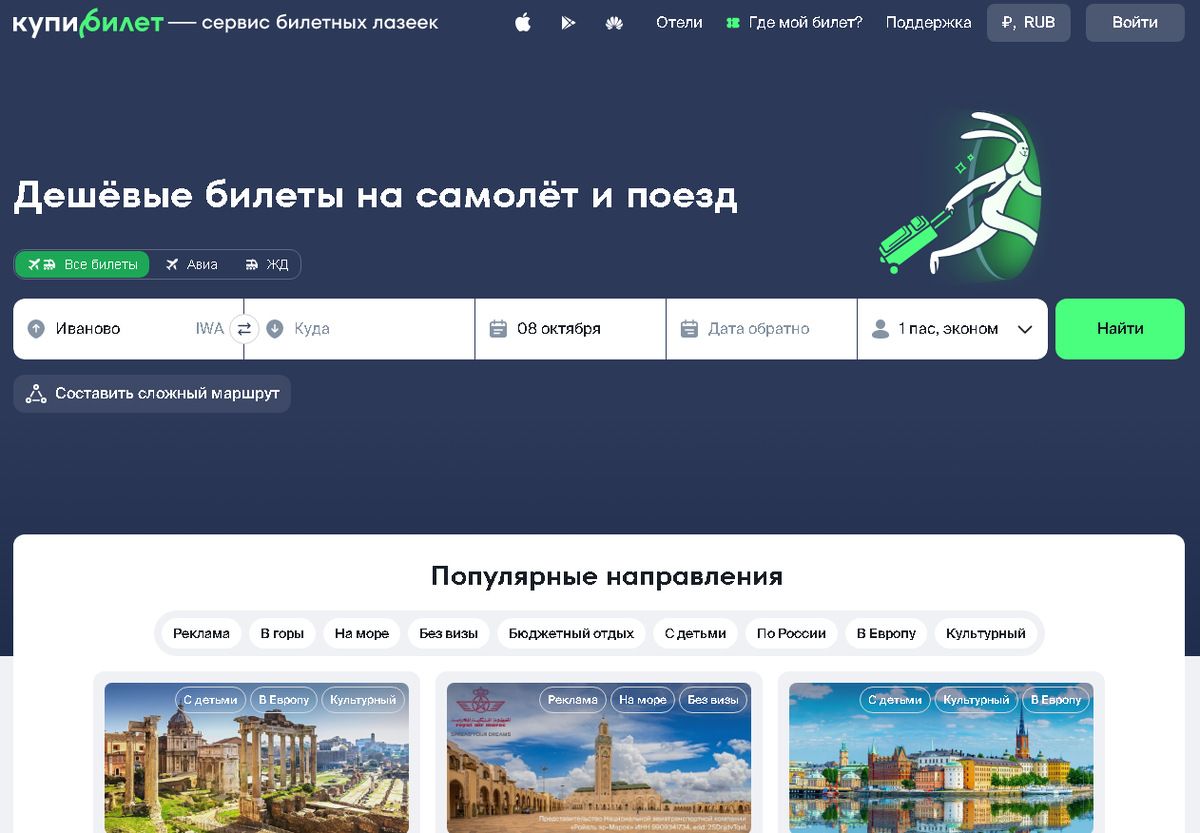Image resolution: width=1200 pixels, height=833 pixels.
Task: Filter destinations by С детьми chip
Action: click(696, 633)
